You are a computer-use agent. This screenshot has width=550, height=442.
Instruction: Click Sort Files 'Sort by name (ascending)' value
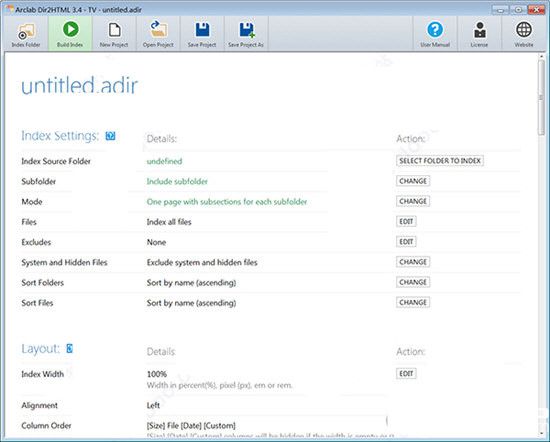pos(191,303)
